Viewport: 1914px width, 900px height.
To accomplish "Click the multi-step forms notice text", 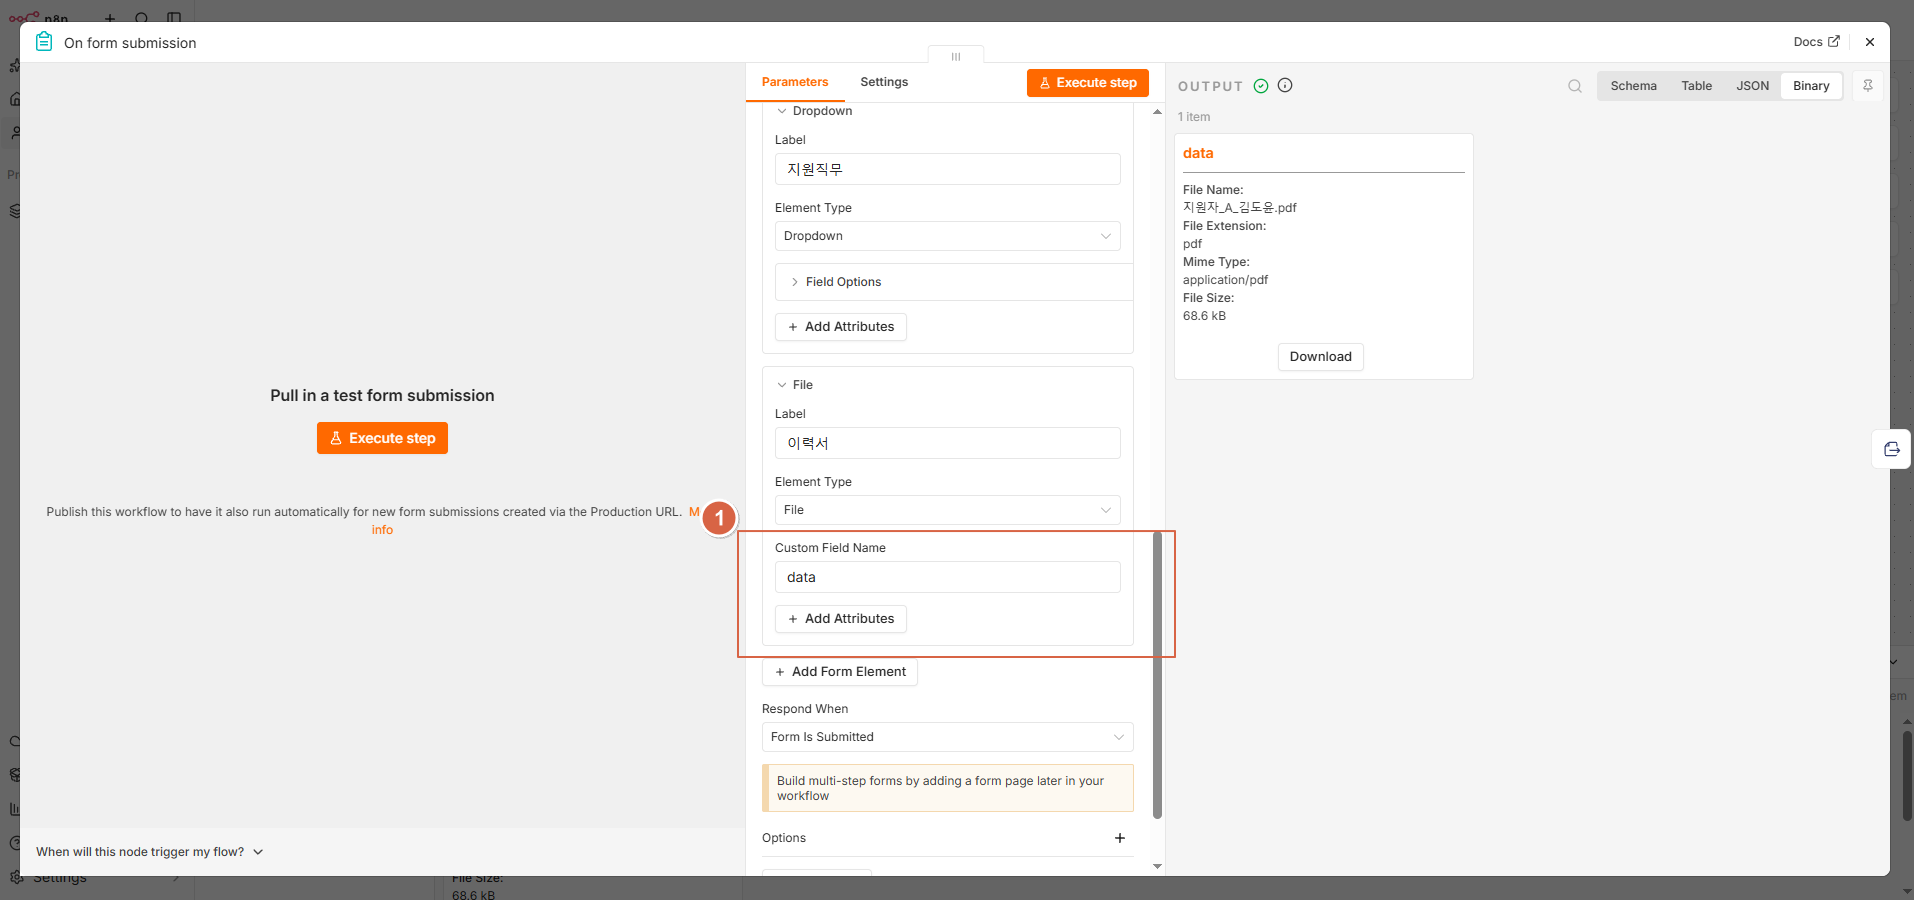I will [x=947, y=788].
